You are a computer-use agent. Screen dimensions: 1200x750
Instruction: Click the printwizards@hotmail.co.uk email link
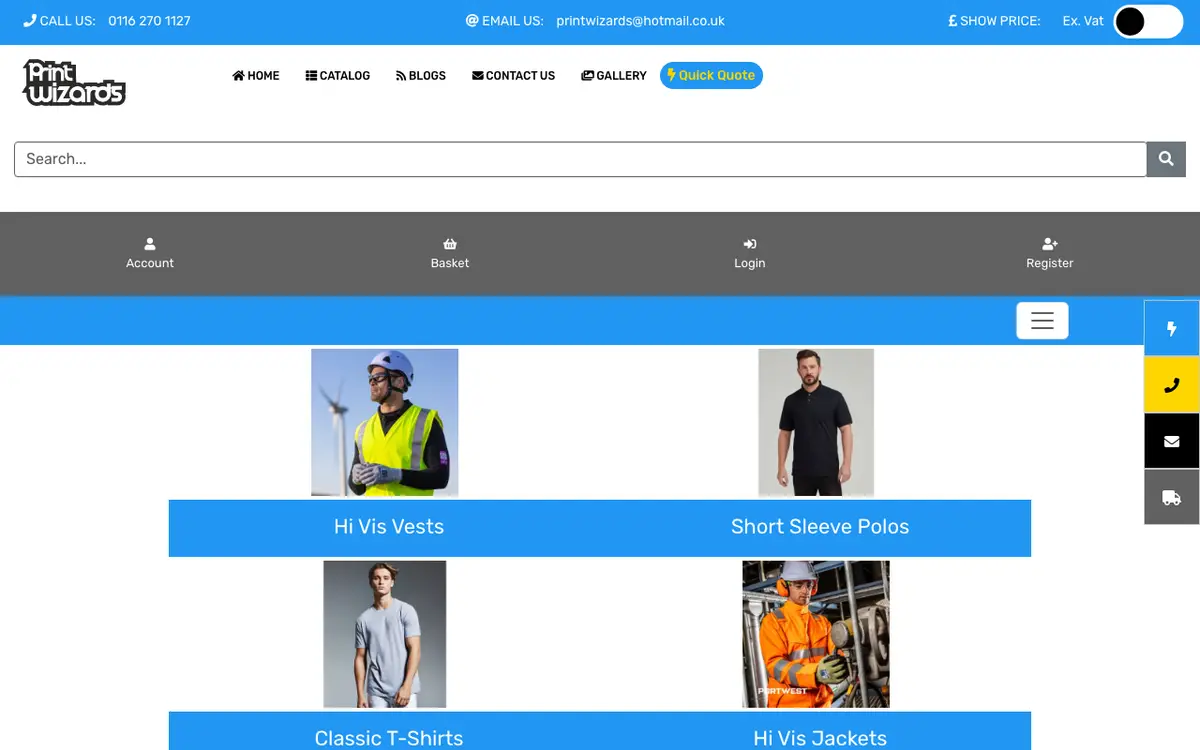point(640,21)
